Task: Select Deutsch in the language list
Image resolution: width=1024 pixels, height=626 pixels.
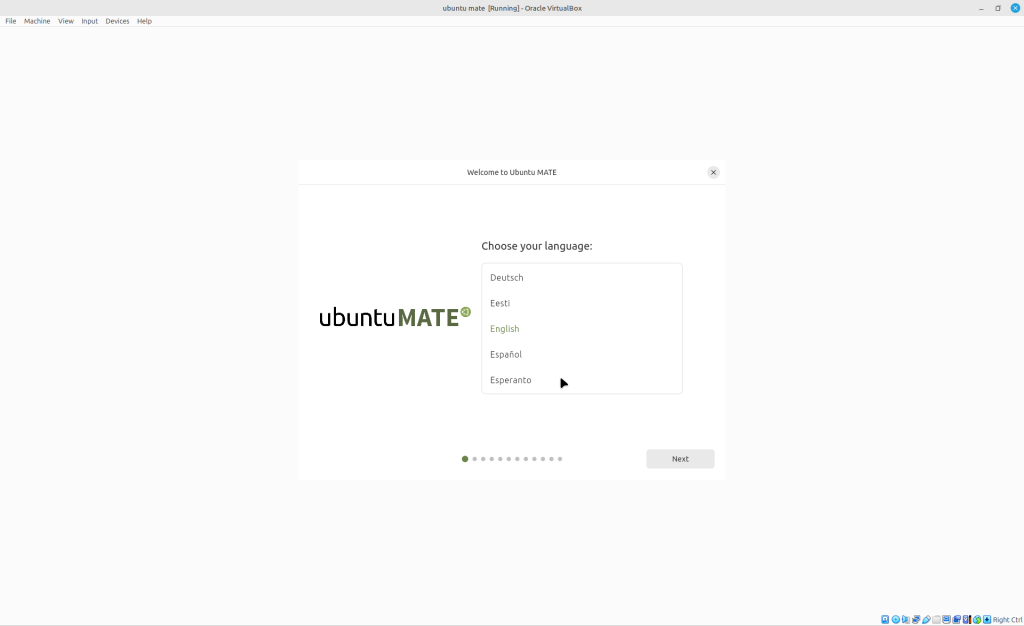Action: click(582, 277)
